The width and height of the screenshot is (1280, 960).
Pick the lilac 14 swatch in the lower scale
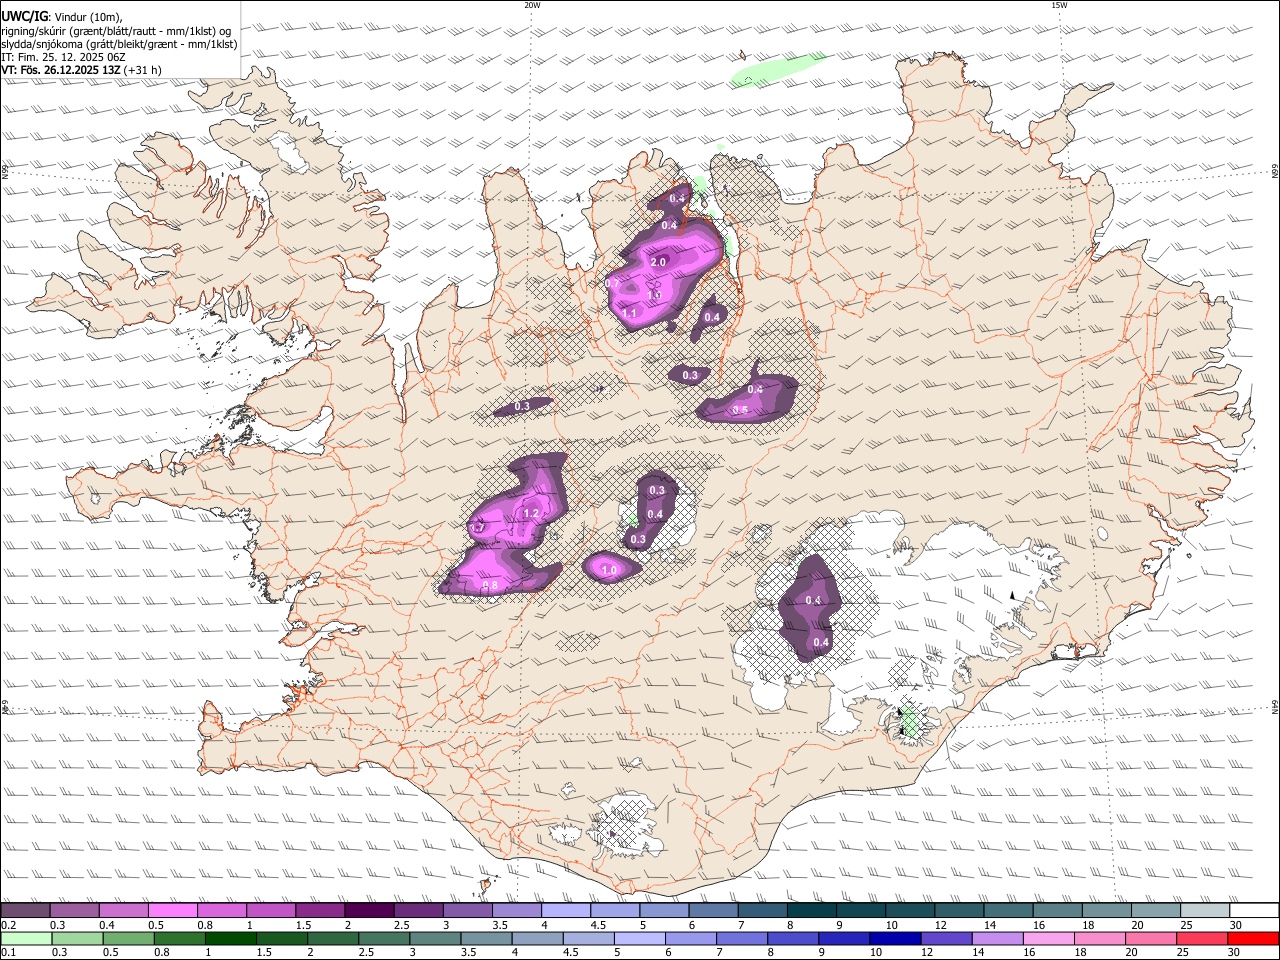click(997, 938)
